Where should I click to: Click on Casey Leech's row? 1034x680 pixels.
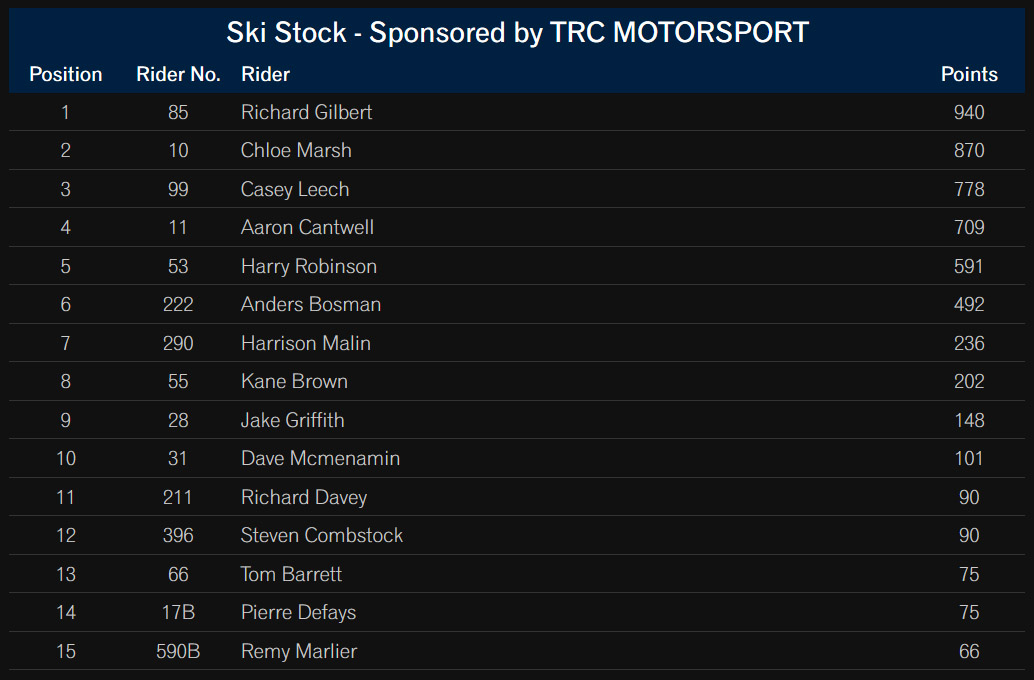click(517, 189)
